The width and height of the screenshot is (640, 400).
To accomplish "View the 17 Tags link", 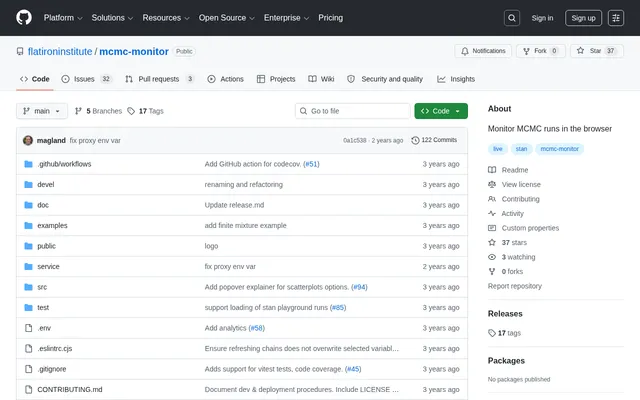I will (146, 111).
